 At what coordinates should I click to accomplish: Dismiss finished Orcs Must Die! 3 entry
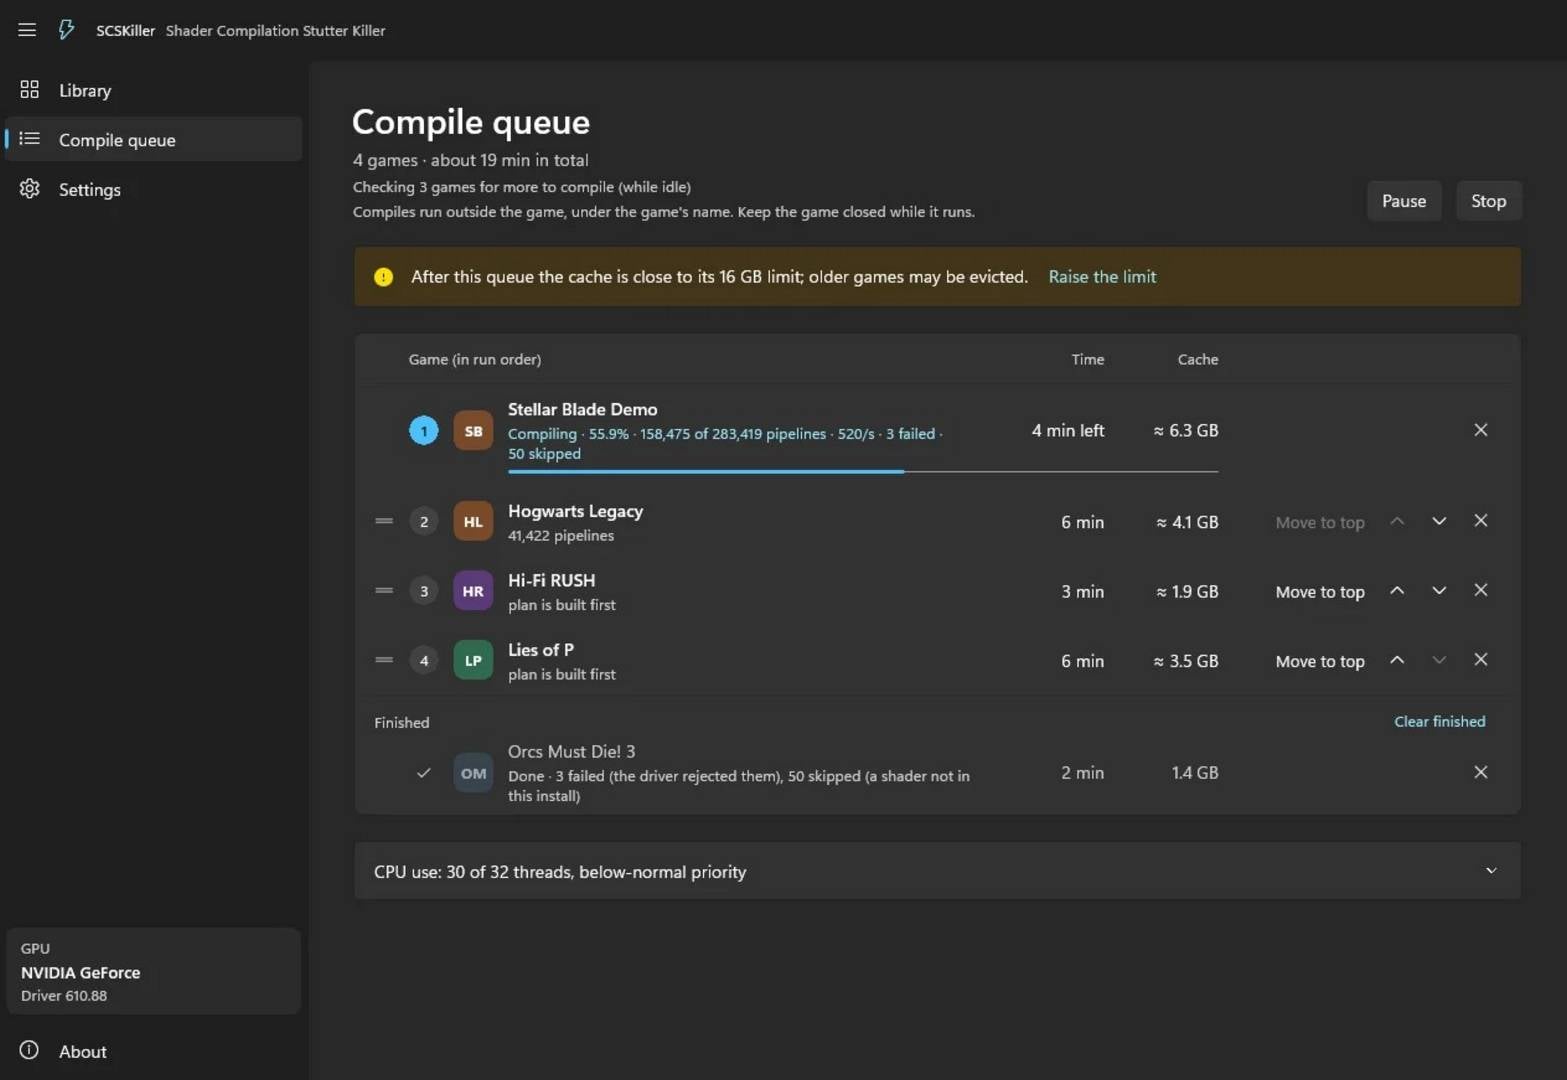tap(1481, 772)
